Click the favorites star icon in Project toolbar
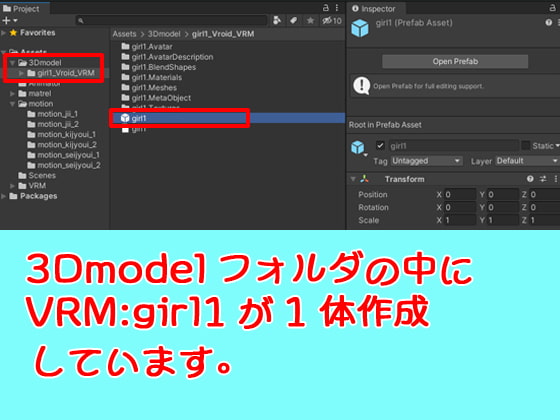 pos(310,21)
